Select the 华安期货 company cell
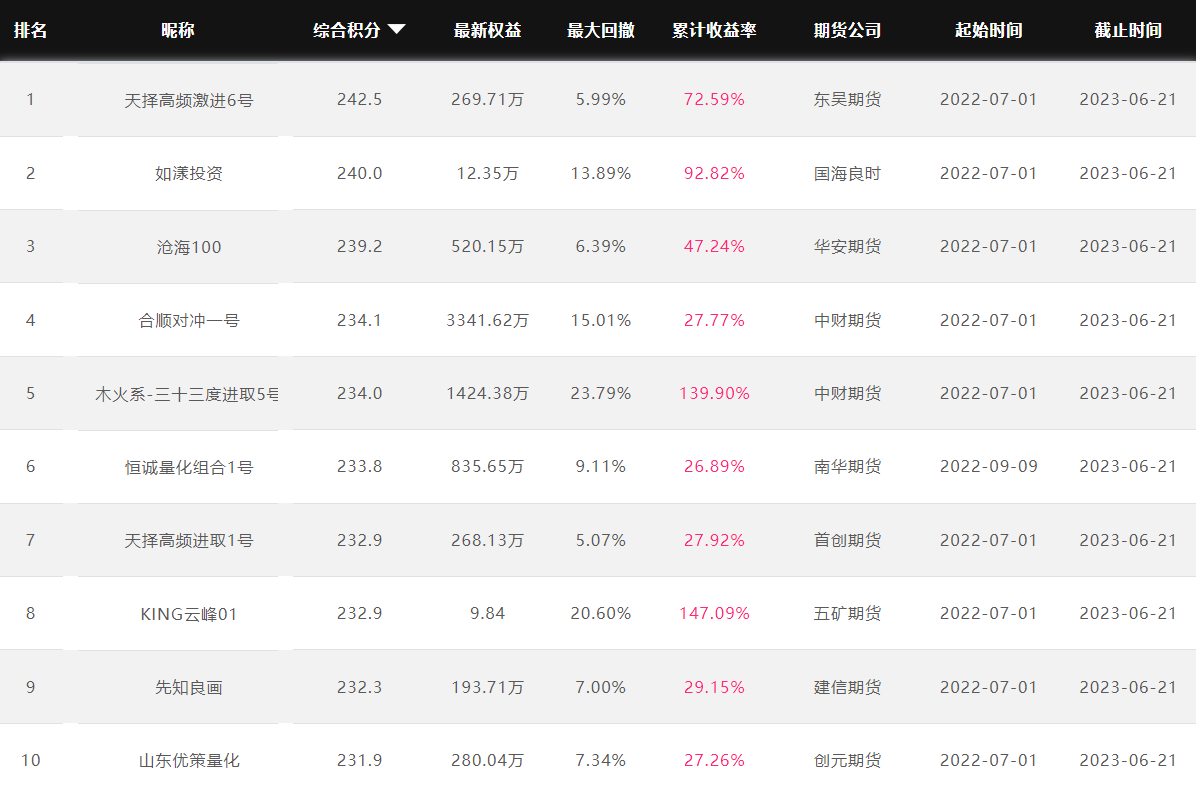1196x792 pixels. point(847,246)
